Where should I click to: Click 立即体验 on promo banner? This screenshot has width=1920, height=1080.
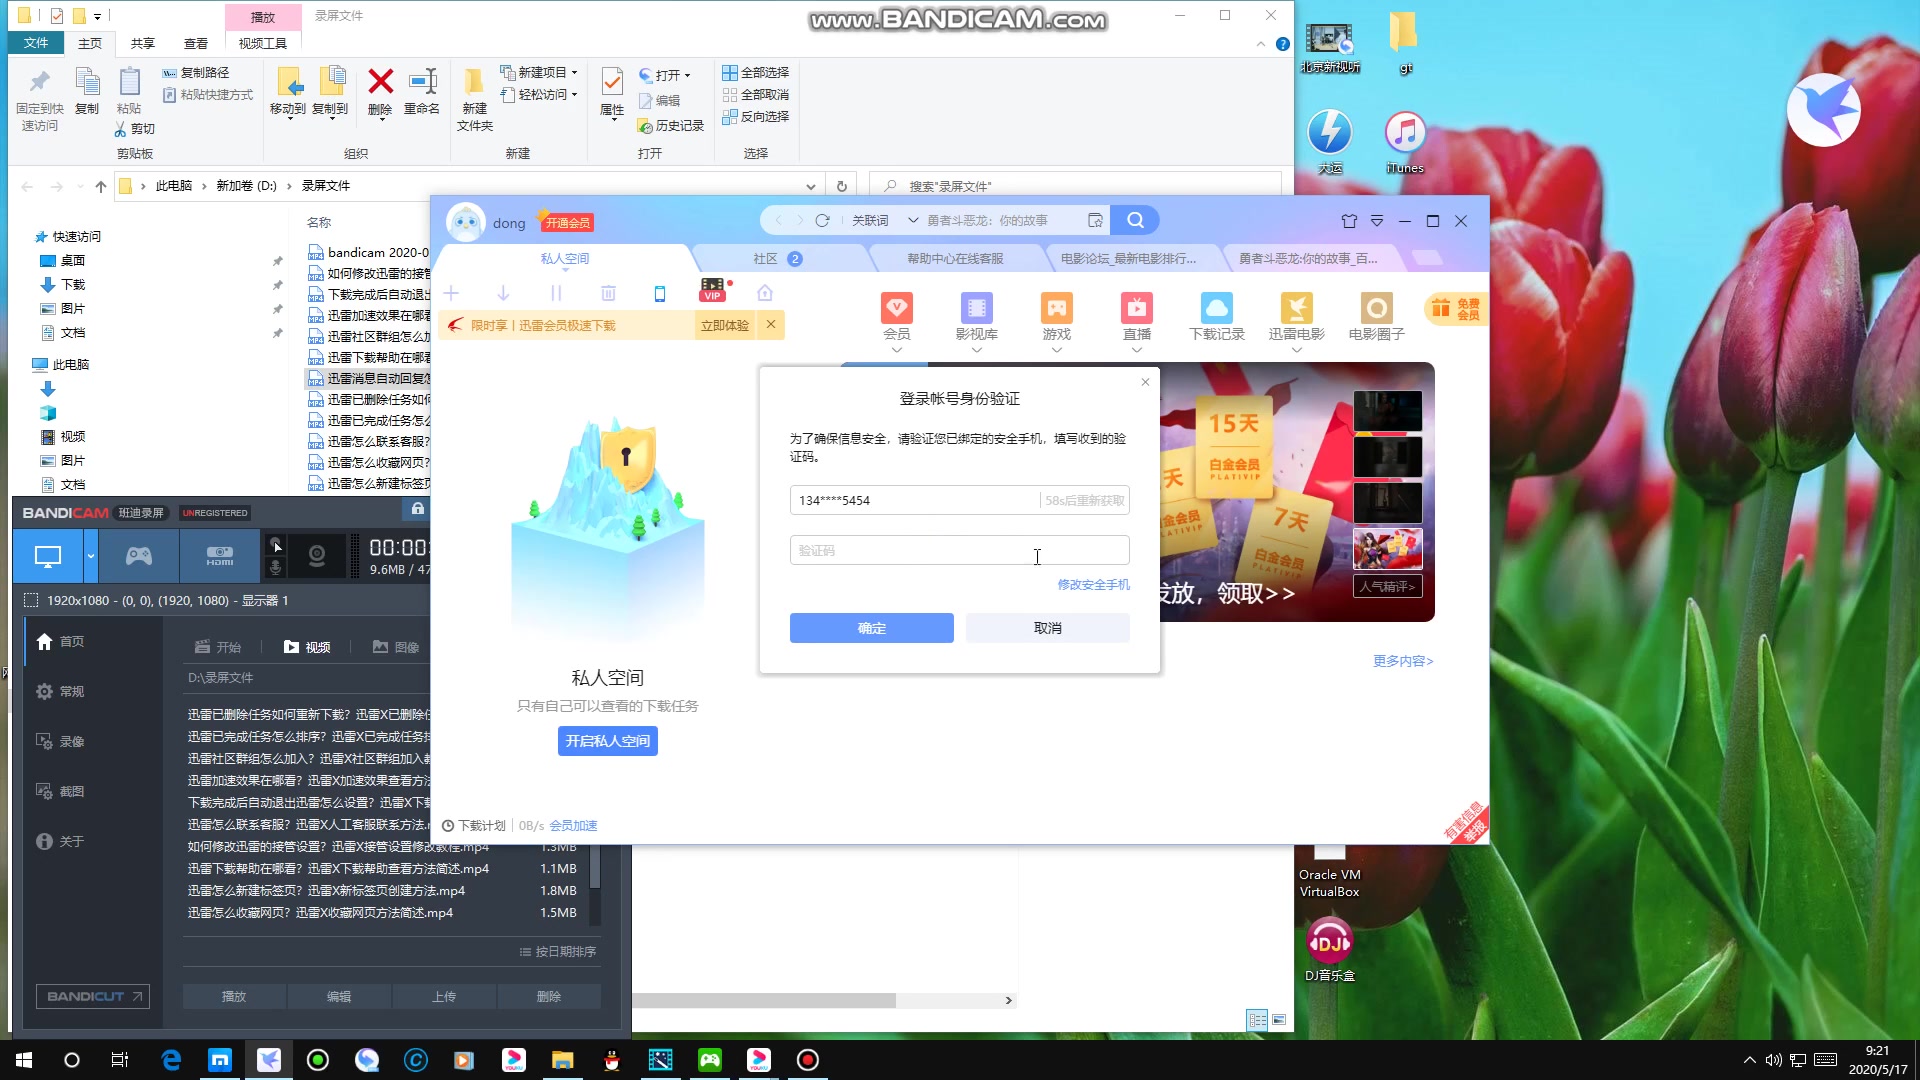coord(725,325)
